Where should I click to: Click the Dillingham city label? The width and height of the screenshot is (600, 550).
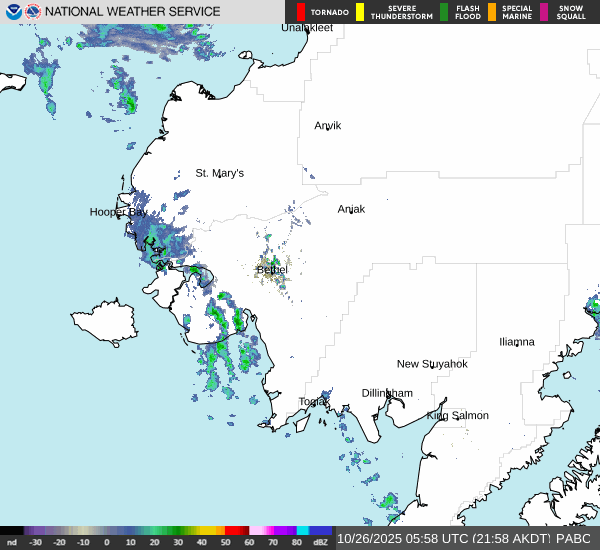click(x=386, y=393)
